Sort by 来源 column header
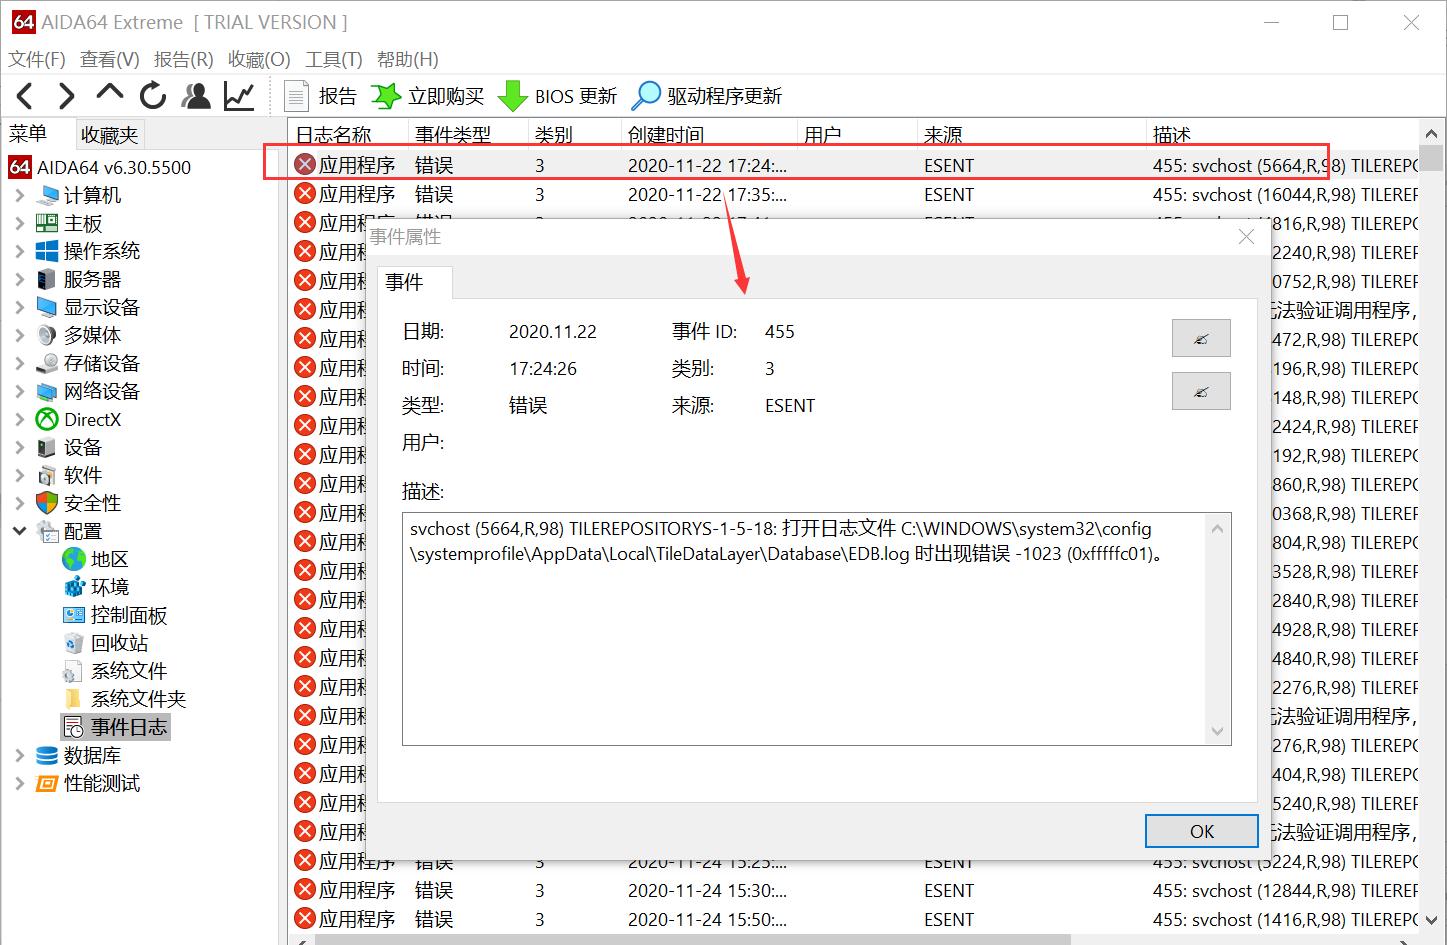The image size is (1447, 945). click(x=1031, y=134)
